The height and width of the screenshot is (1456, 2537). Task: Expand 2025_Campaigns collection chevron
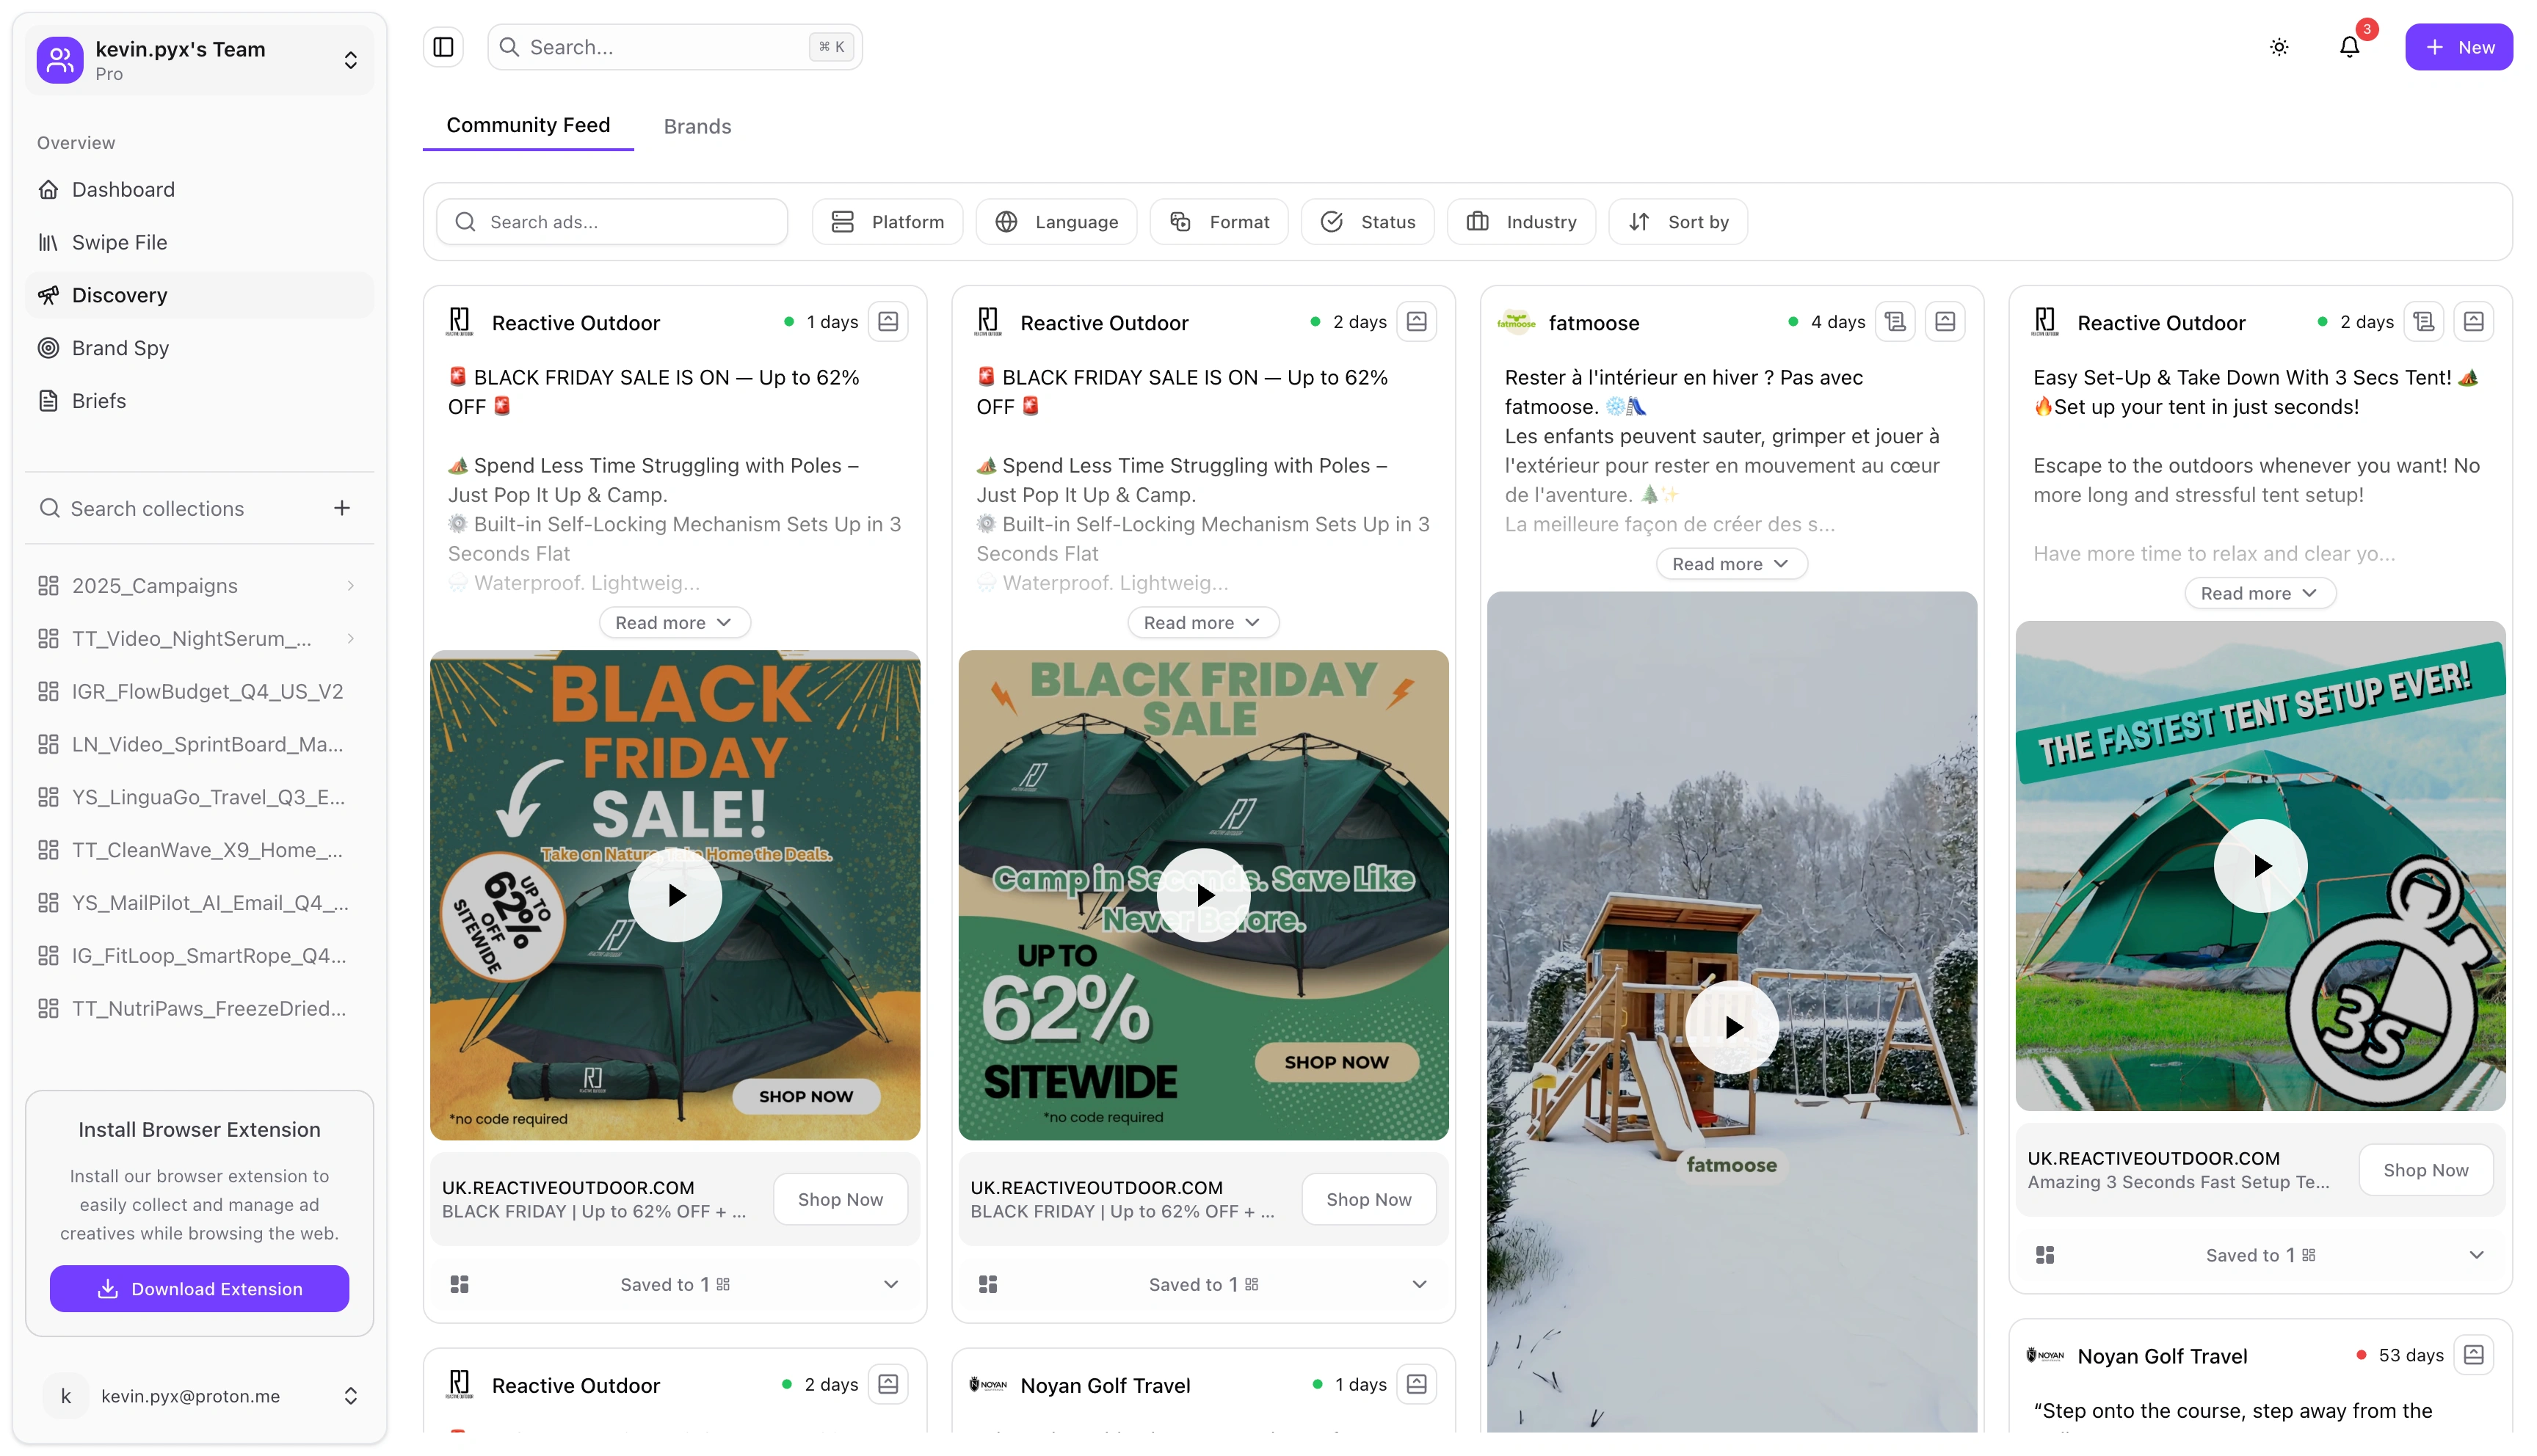click(x=351, y=586)
